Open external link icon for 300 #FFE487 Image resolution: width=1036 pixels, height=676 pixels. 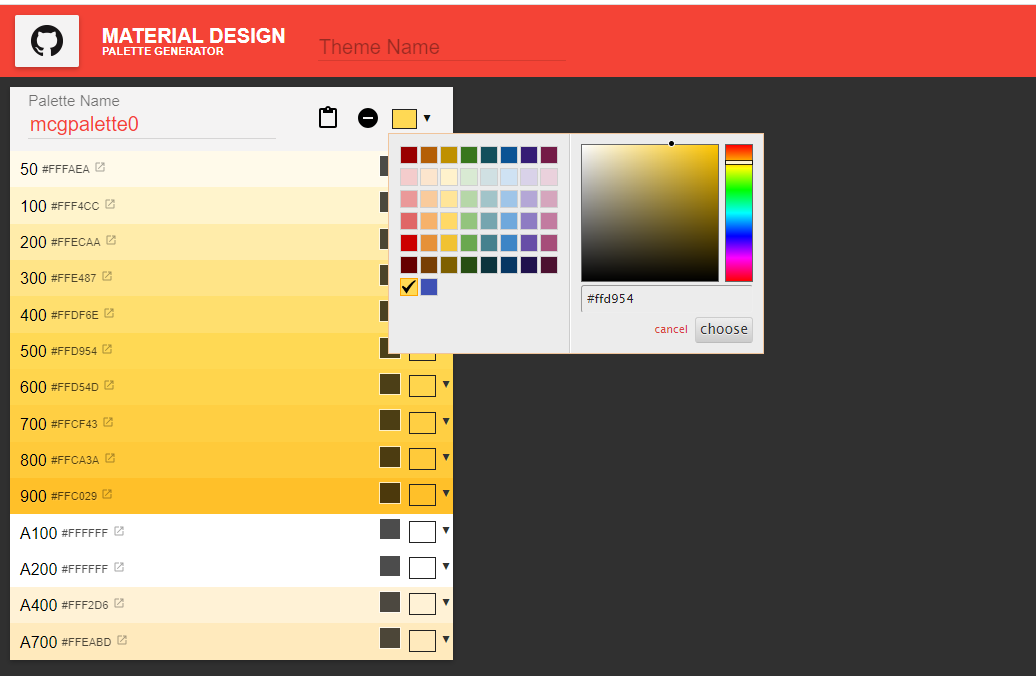click(x=107, y=276)
